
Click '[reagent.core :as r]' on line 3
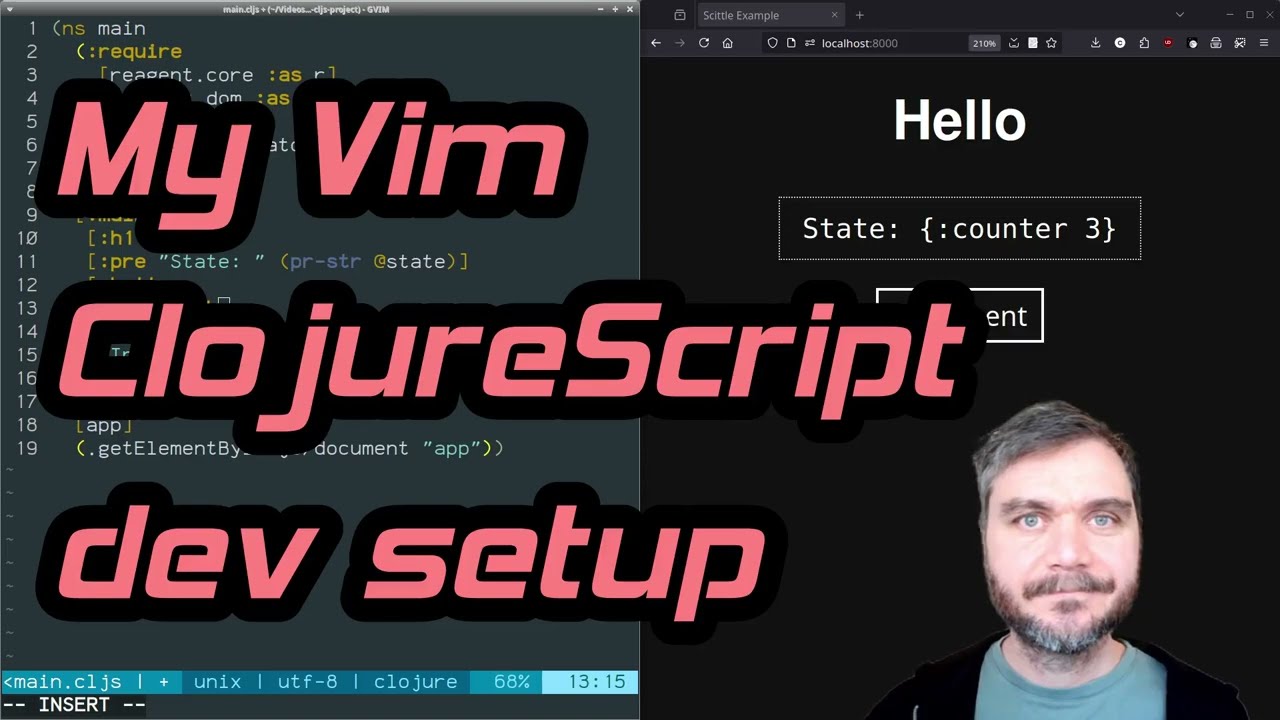(x=217, y=75)
